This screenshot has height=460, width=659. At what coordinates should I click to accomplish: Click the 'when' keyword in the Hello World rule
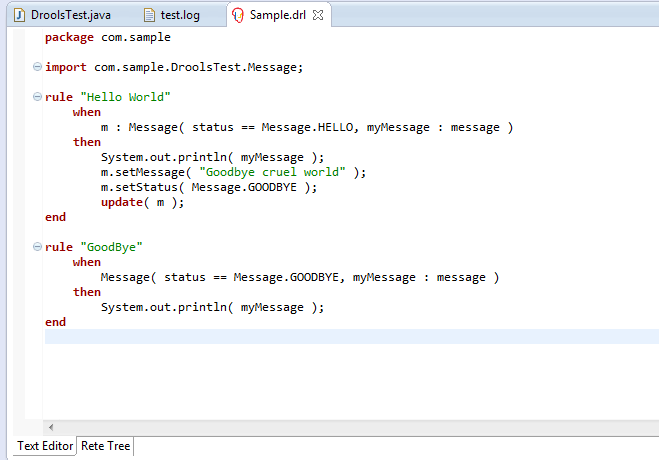87,112
